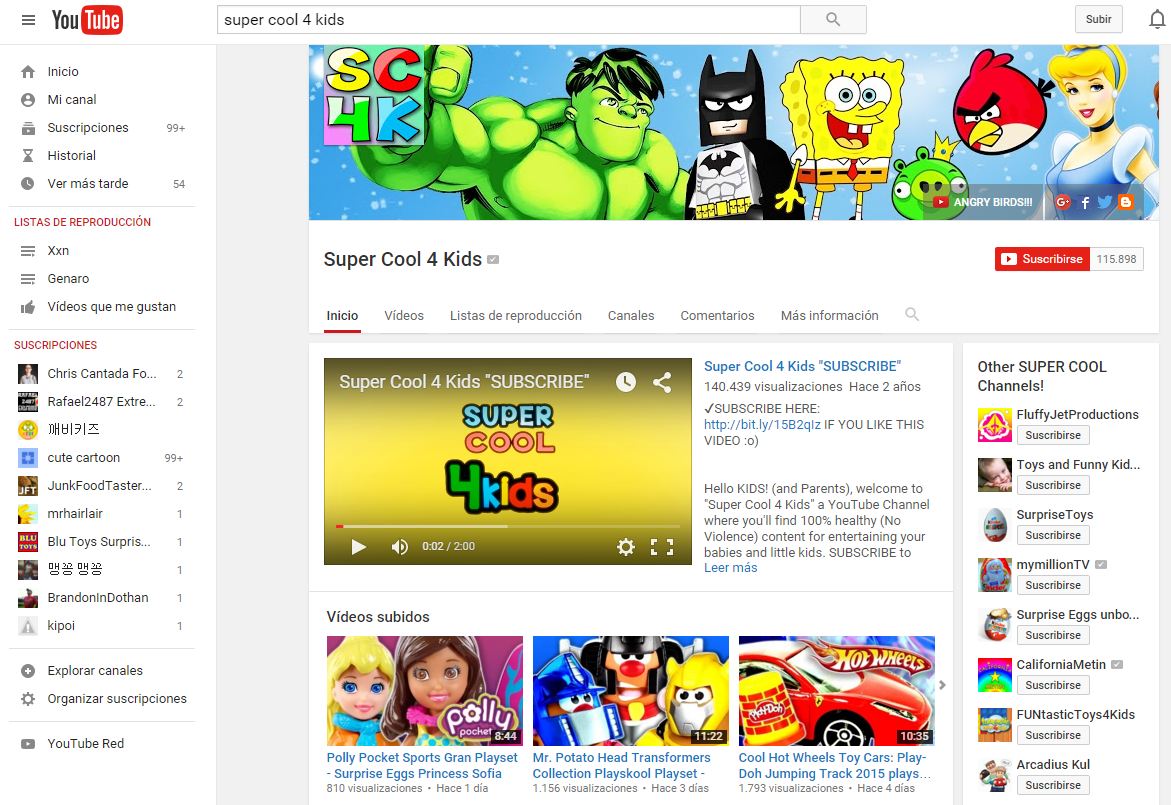Image resolution: width=1171 pixels, height=805 pixels.
Task: Open the channel's Facebook link icon
Action: (1085, 202)
